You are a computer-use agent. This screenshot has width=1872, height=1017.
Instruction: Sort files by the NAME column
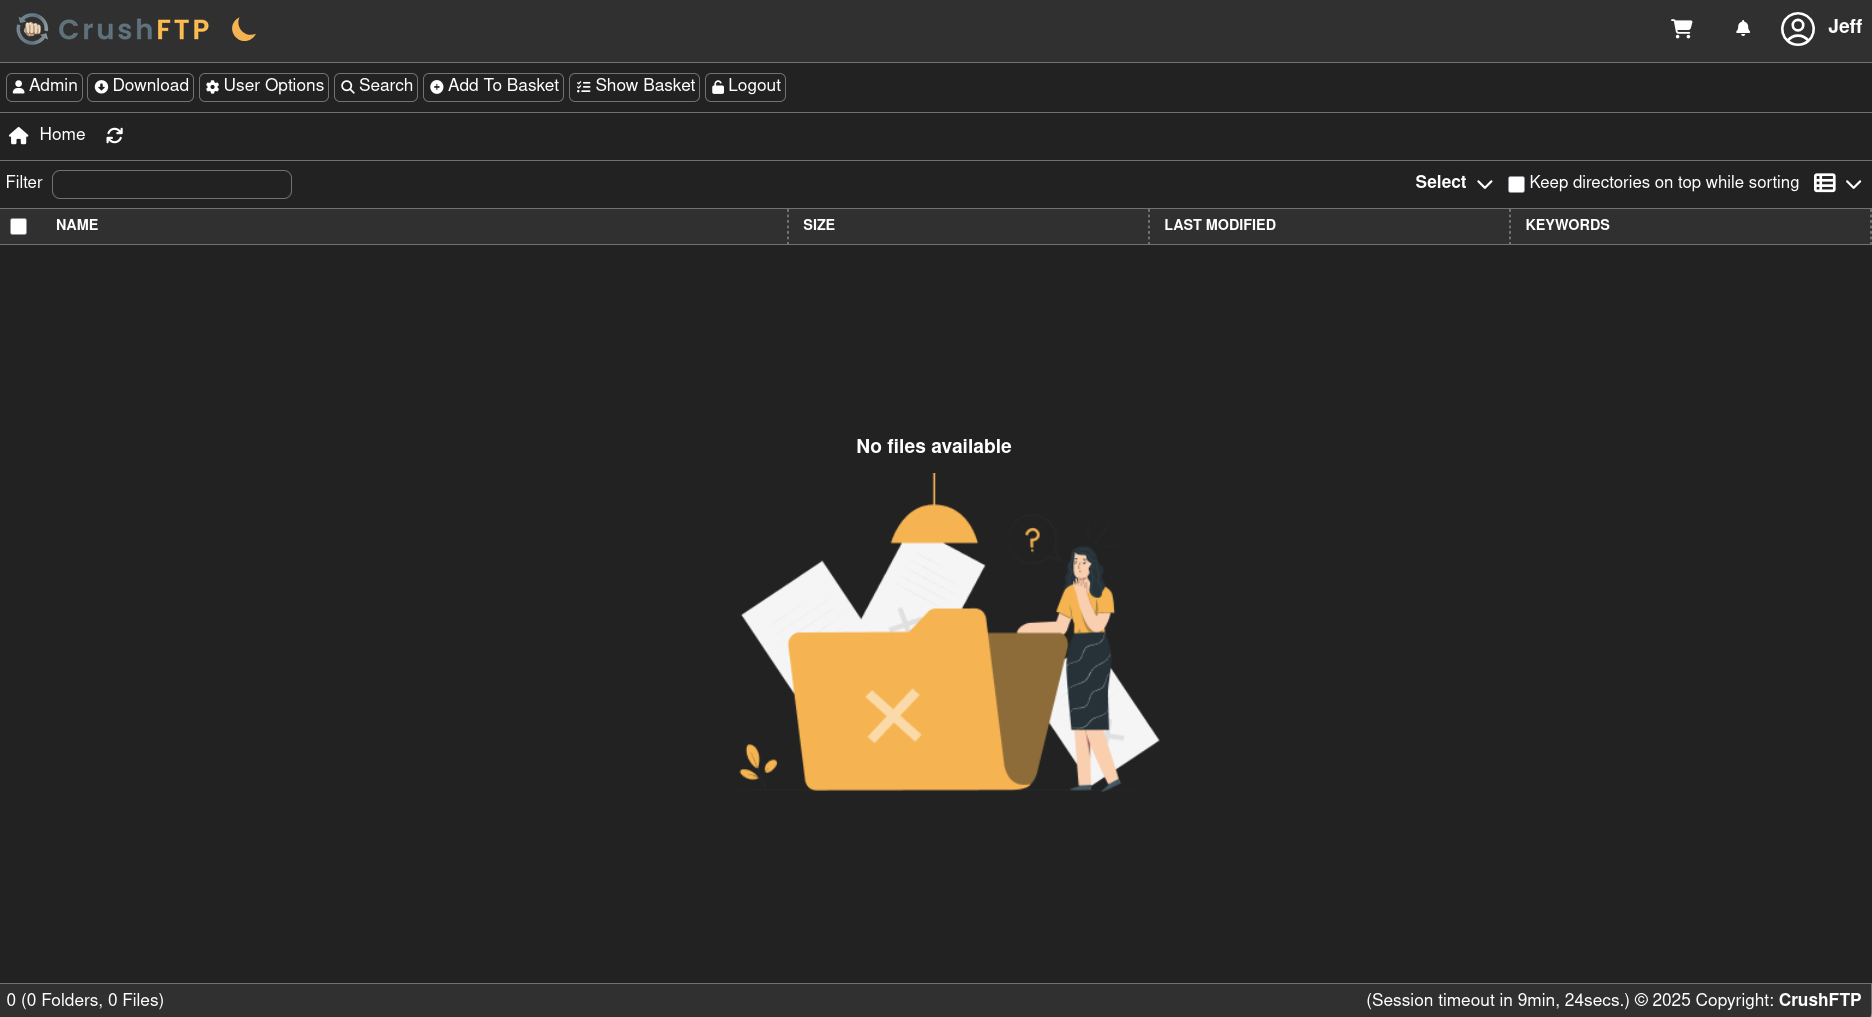pyautogui.click(x=77, y=226)
